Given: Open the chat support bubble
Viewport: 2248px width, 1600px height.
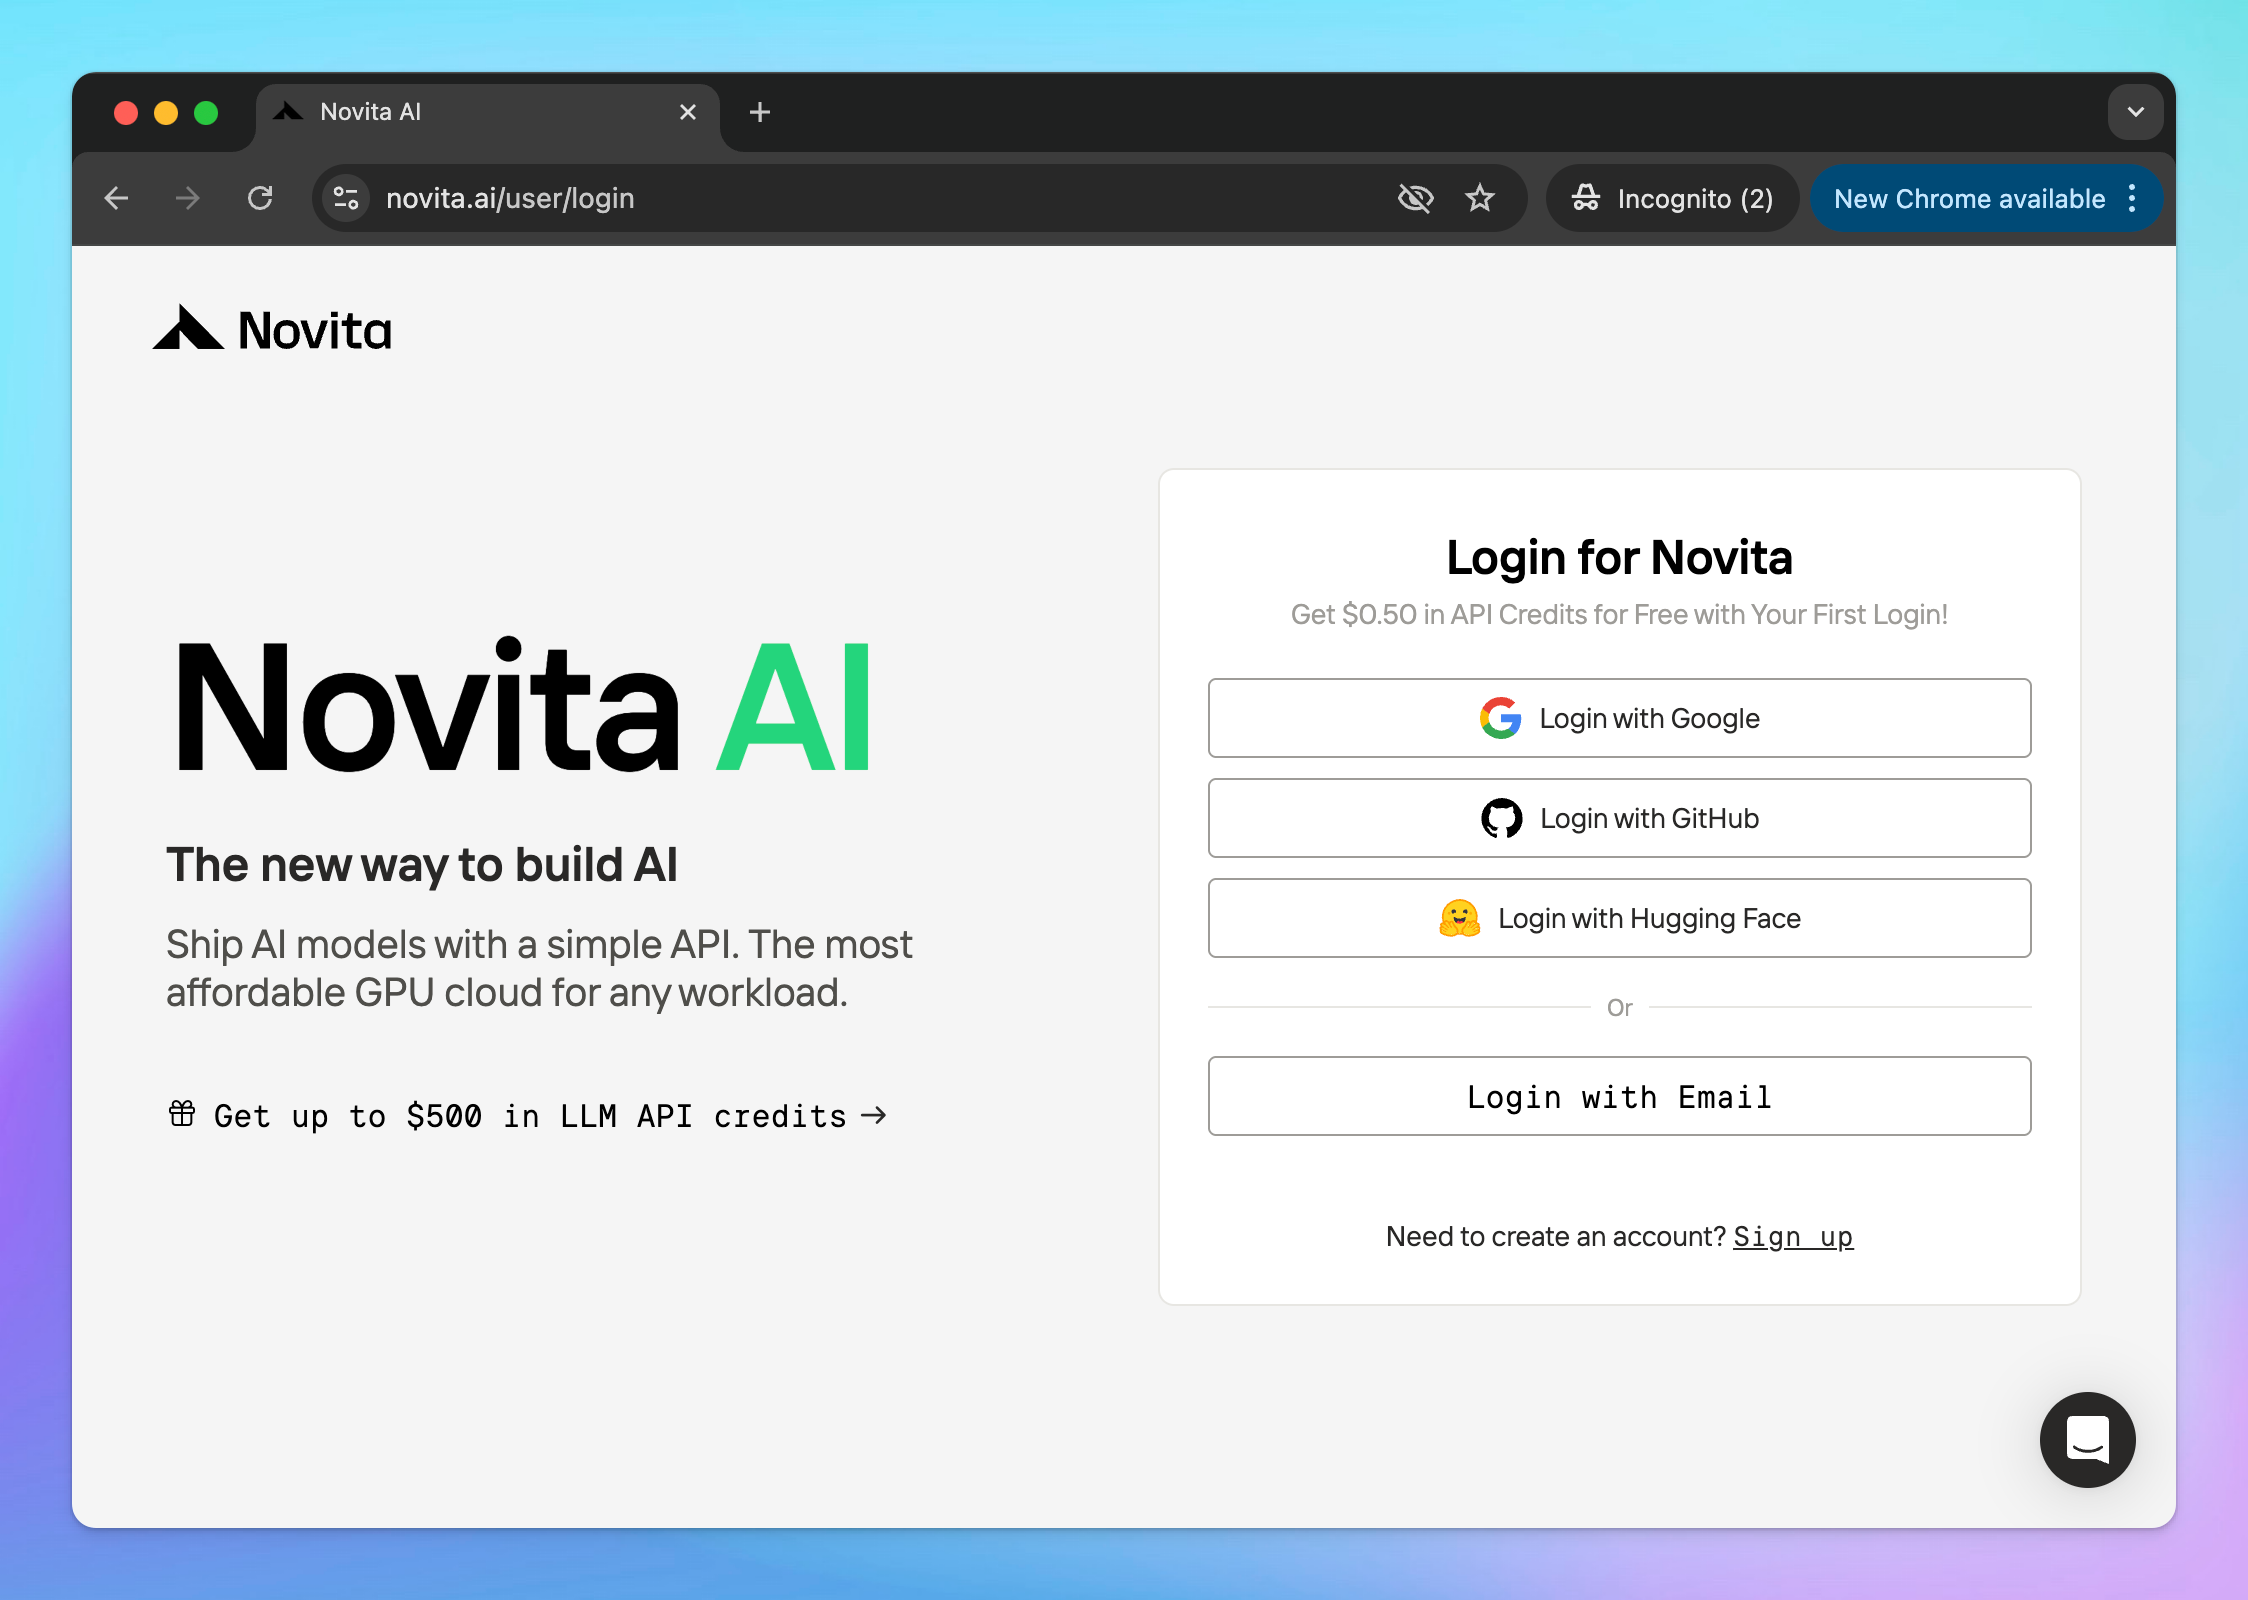Looking at the screenshot, I should (2087, 1439).
